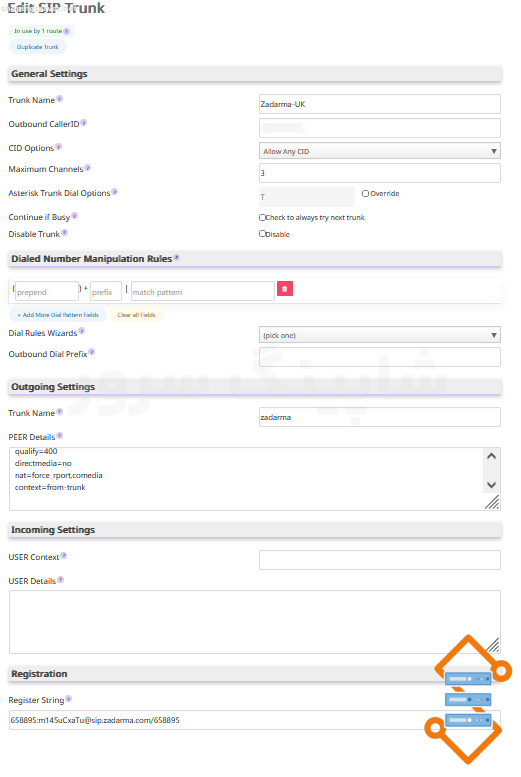Click 'nat=force_rport,comedia' line in PEER Details
The image size is (521, 777).
click(x=58, y=475)
